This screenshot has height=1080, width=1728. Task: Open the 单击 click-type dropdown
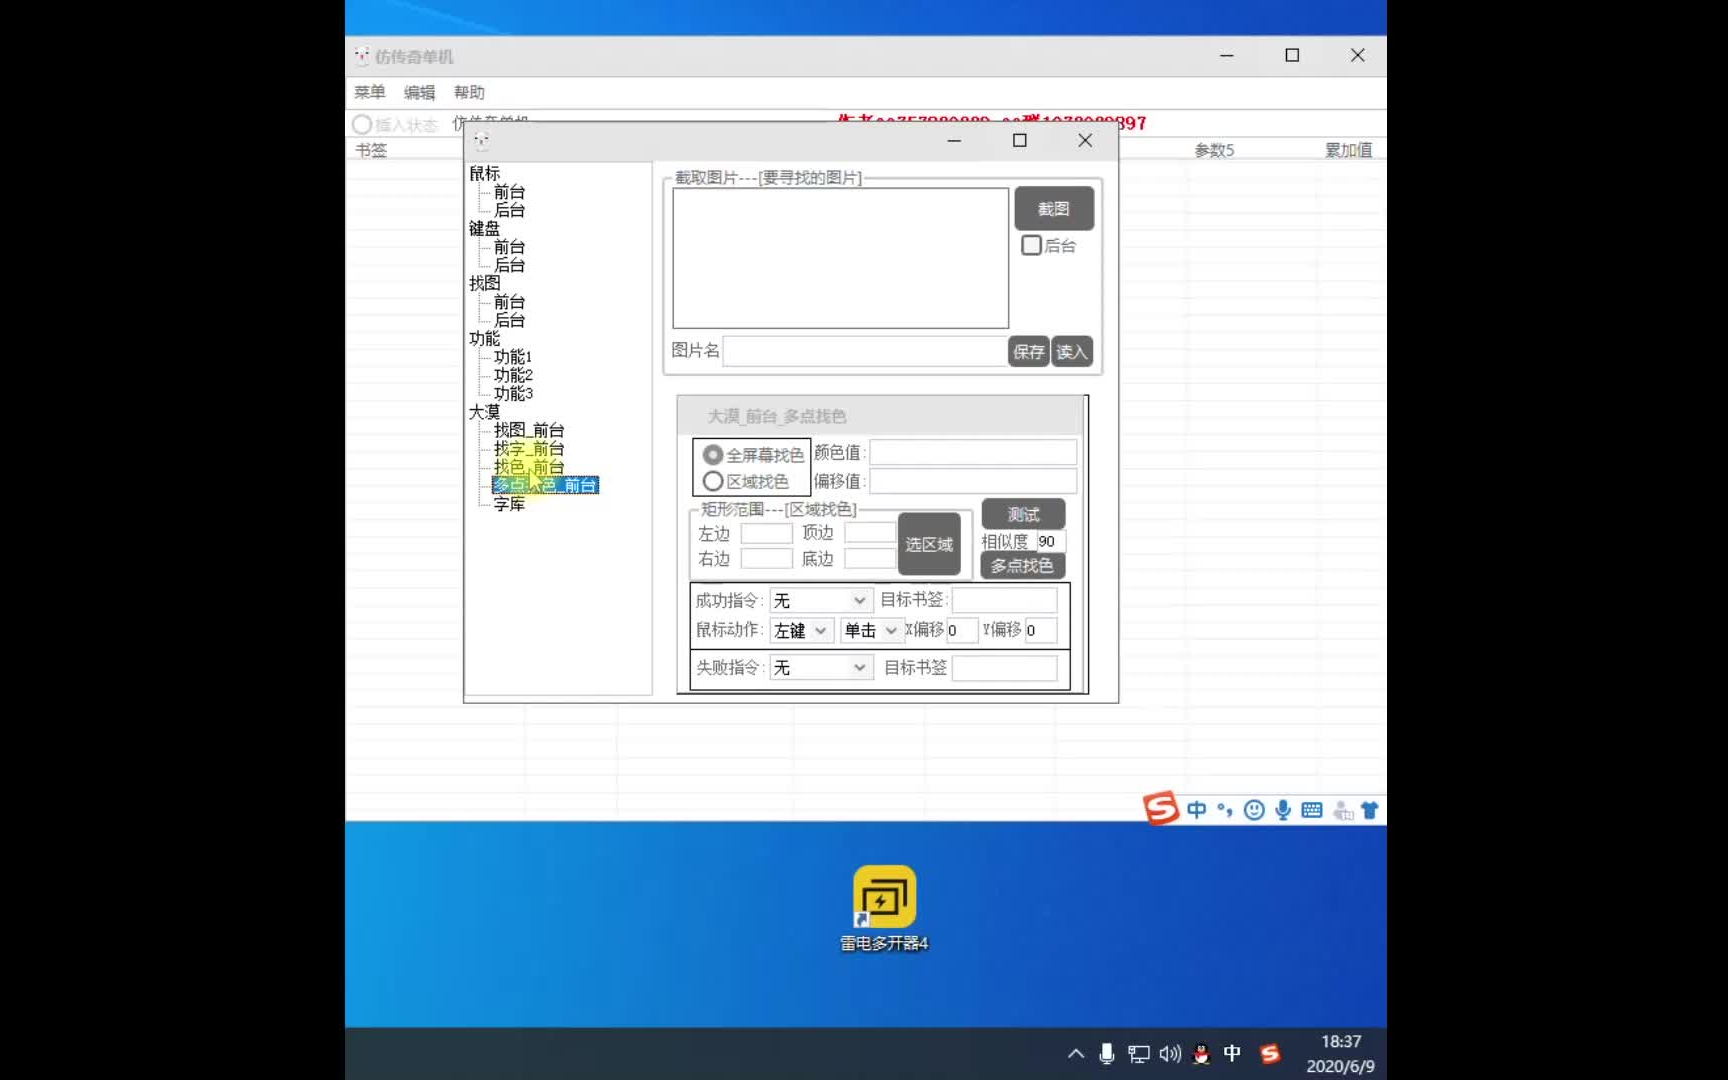(x=871, y=630)
